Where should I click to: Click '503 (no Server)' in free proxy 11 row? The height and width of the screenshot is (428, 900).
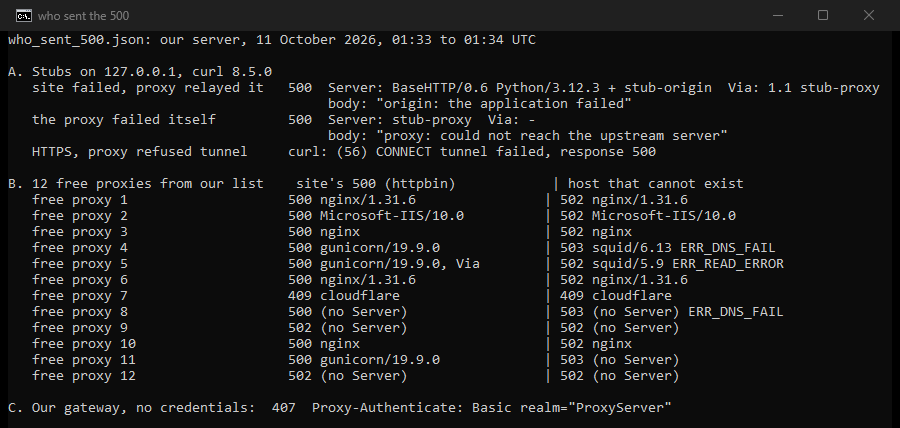coord(619,360)
